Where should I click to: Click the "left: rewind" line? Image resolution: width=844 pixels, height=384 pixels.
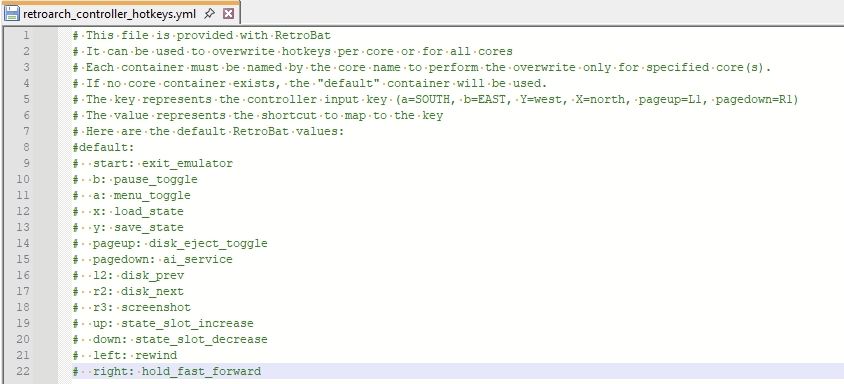pyautogui.click(x=125, y=355)
